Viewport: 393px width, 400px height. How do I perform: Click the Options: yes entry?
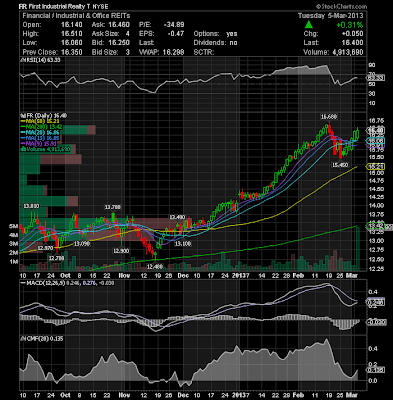tap(215, 34)
